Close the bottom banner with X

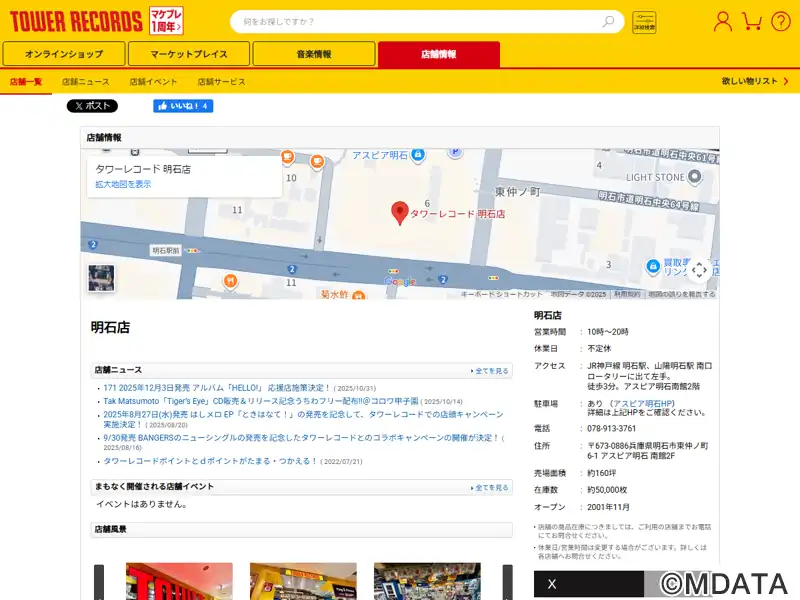point(552,585)
